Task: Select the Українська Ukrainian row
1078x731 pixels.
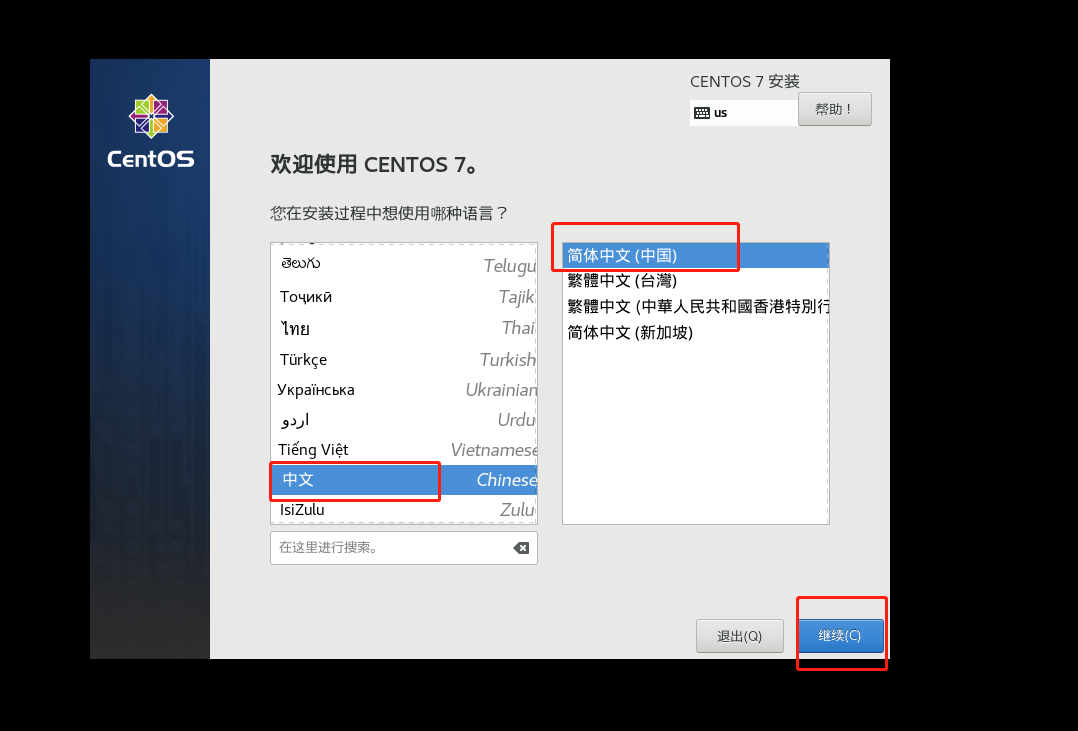Action: click(404, 390)
